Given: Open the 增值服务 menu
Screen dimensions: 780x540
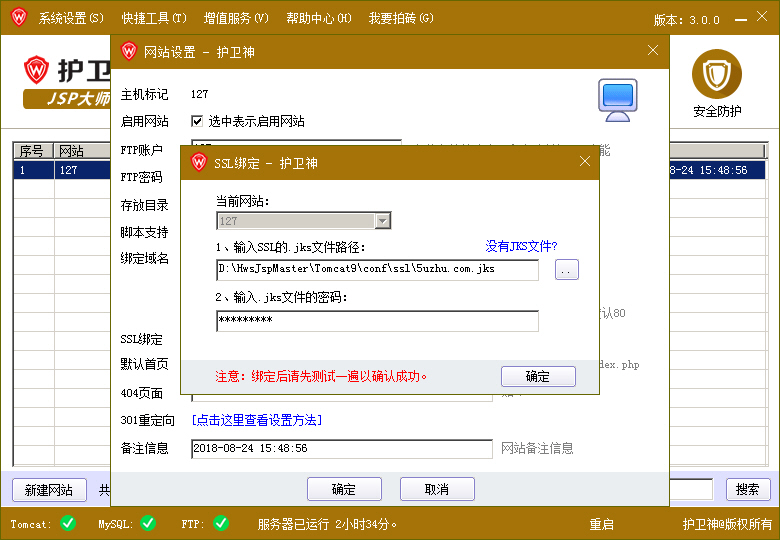Looking at the screenshot, I should point(236,18).
